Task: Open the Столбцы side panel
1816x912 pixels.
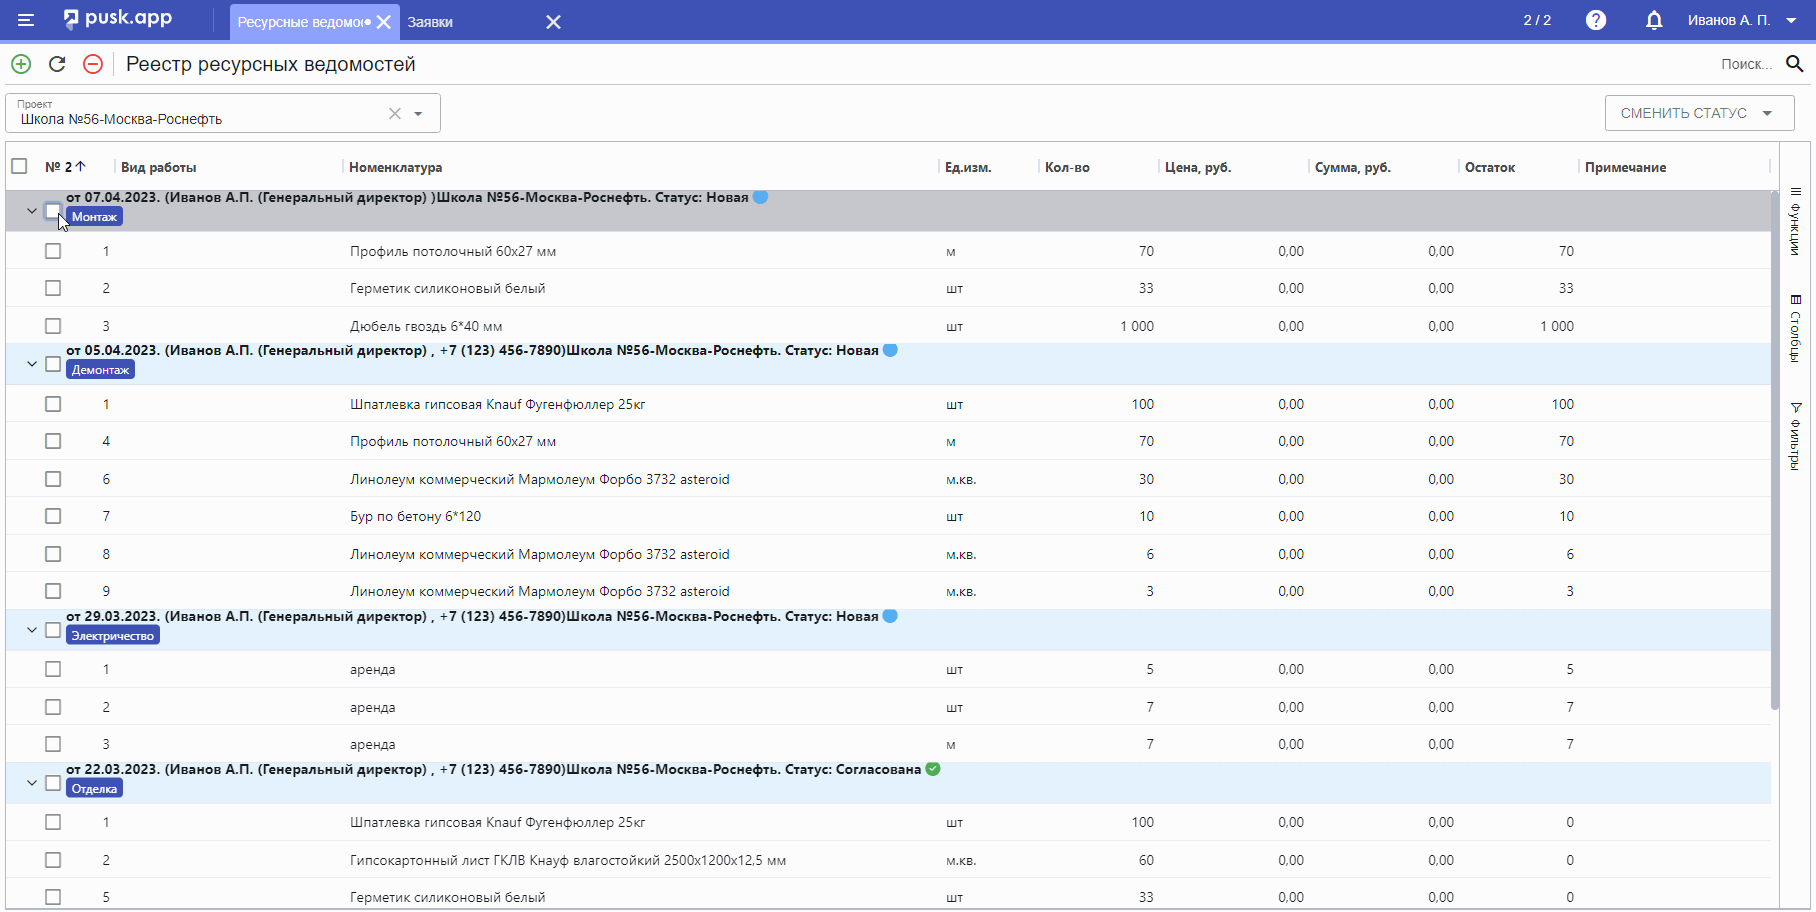Action: pos(1796,329)
